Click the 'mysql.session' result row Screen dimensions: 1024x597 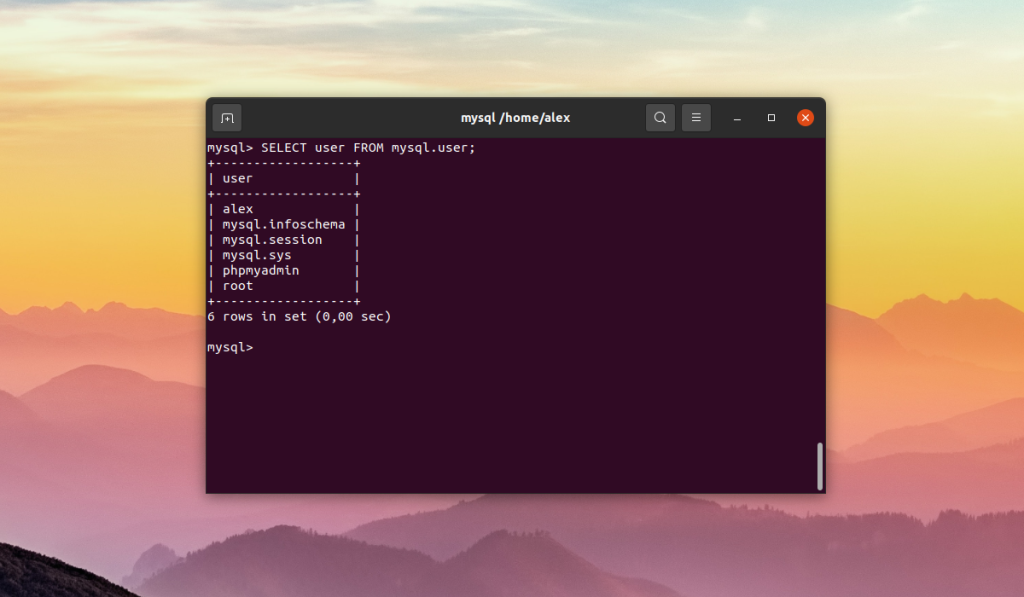point(283,240)
